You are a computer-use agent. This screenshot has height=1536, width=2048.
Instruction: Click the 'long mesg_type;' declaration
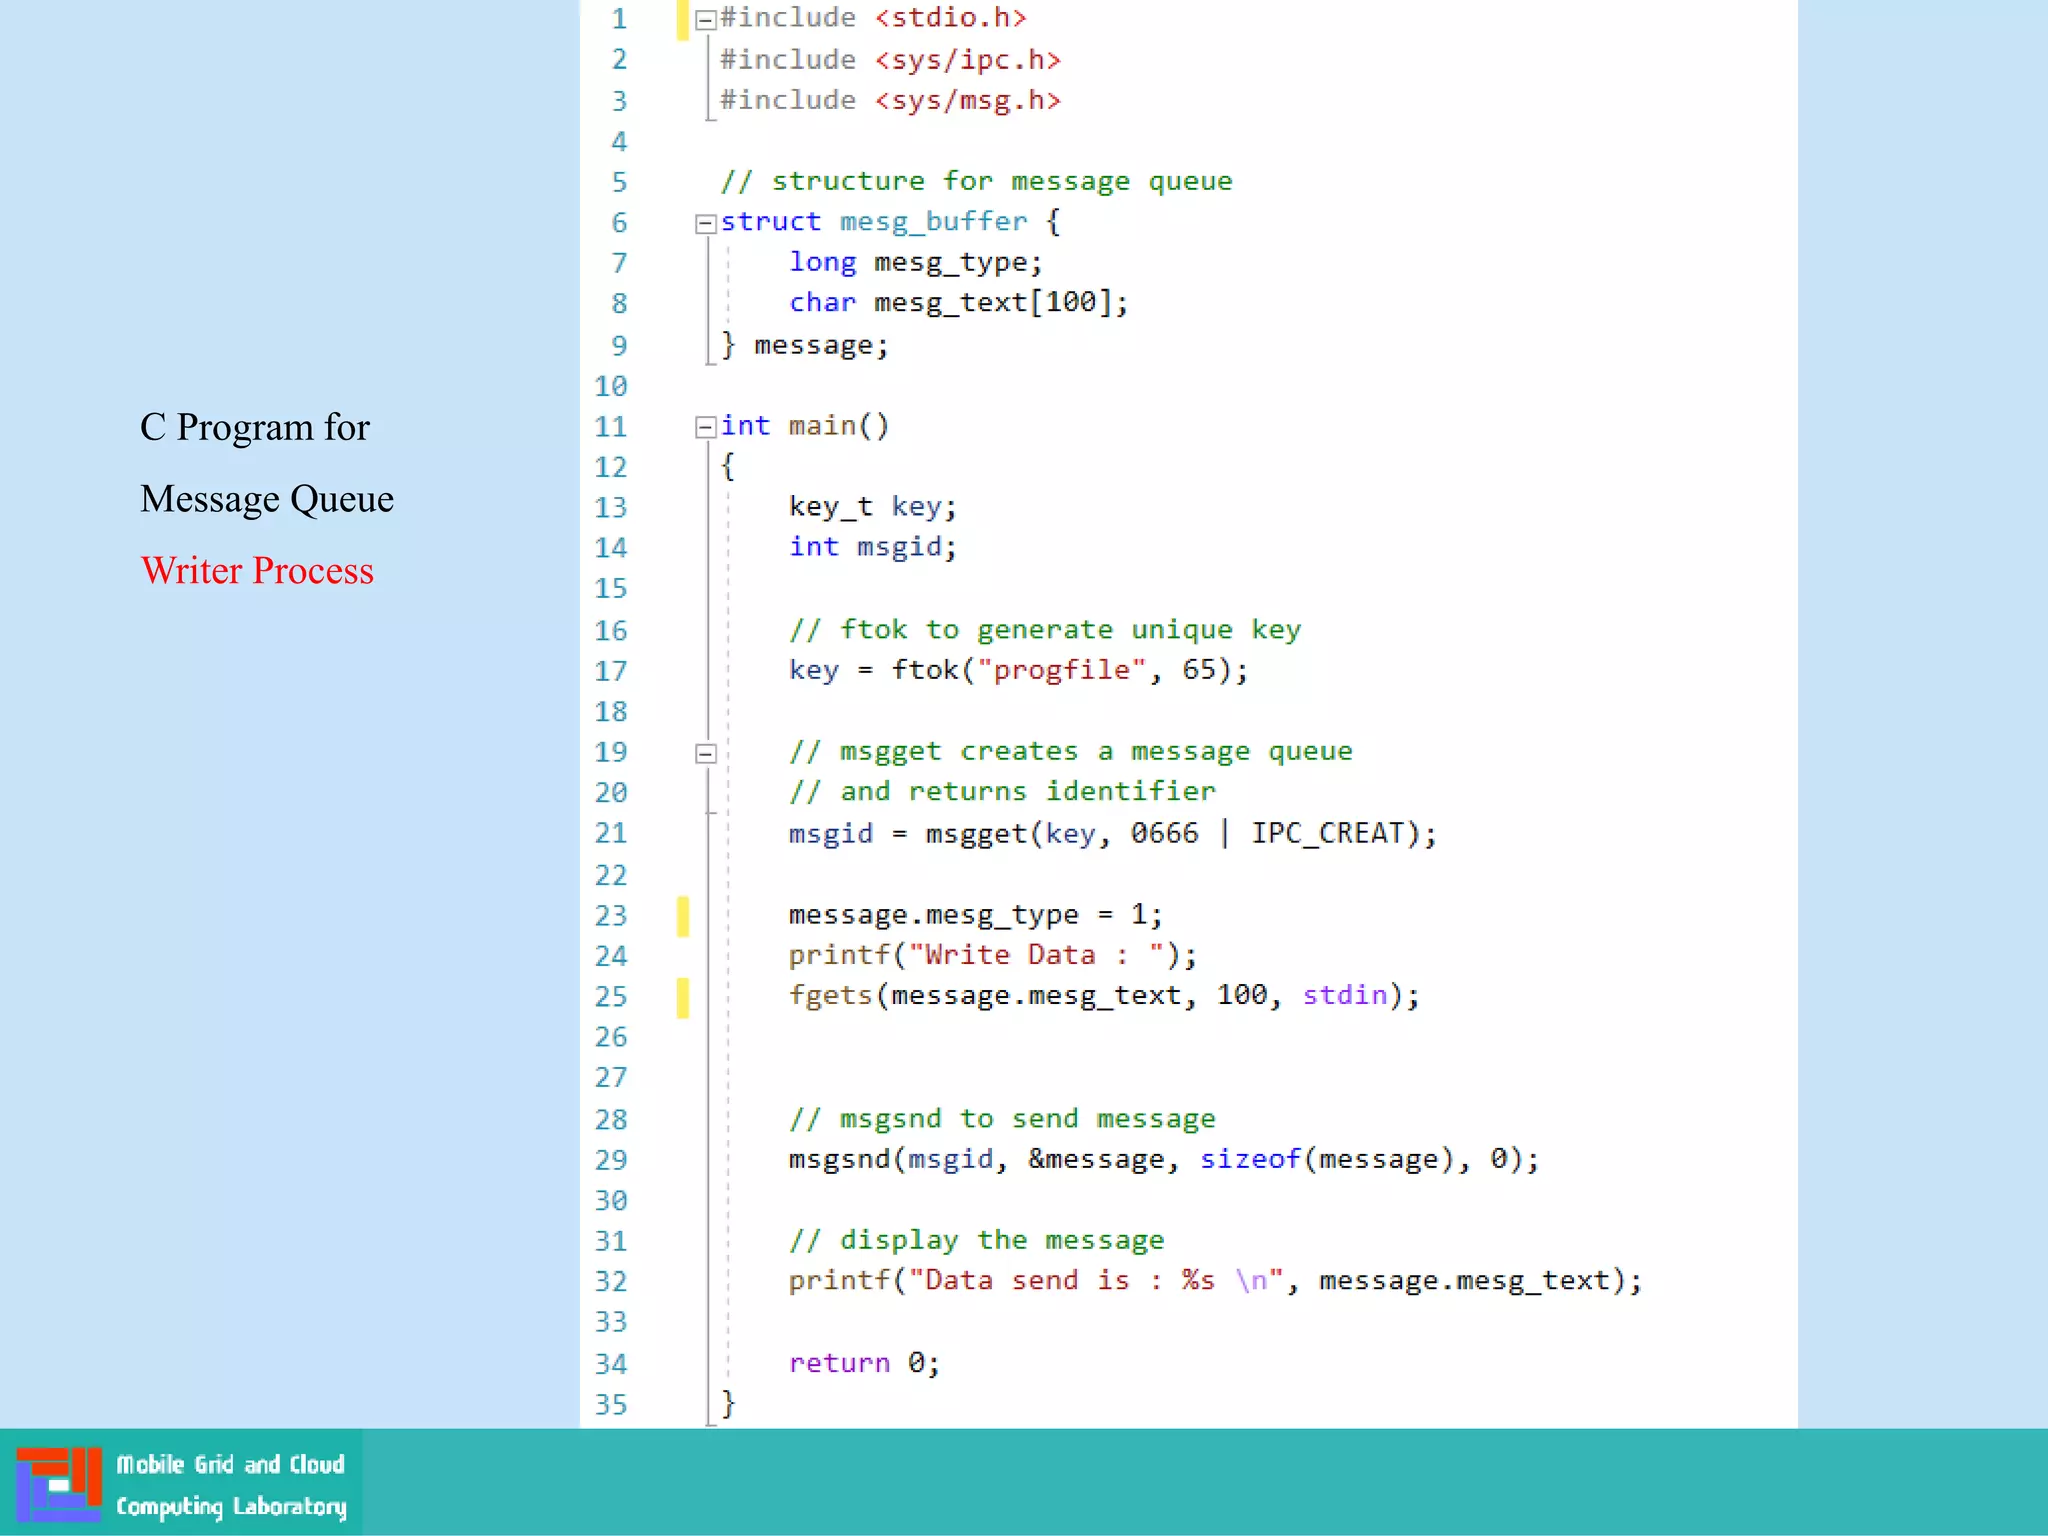pos(915,263)
